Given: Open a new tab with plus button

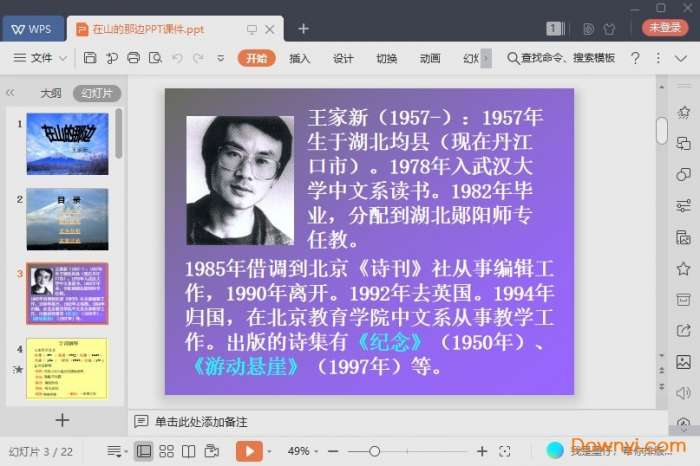Looking at the screenshot, I should click(304, 29).
